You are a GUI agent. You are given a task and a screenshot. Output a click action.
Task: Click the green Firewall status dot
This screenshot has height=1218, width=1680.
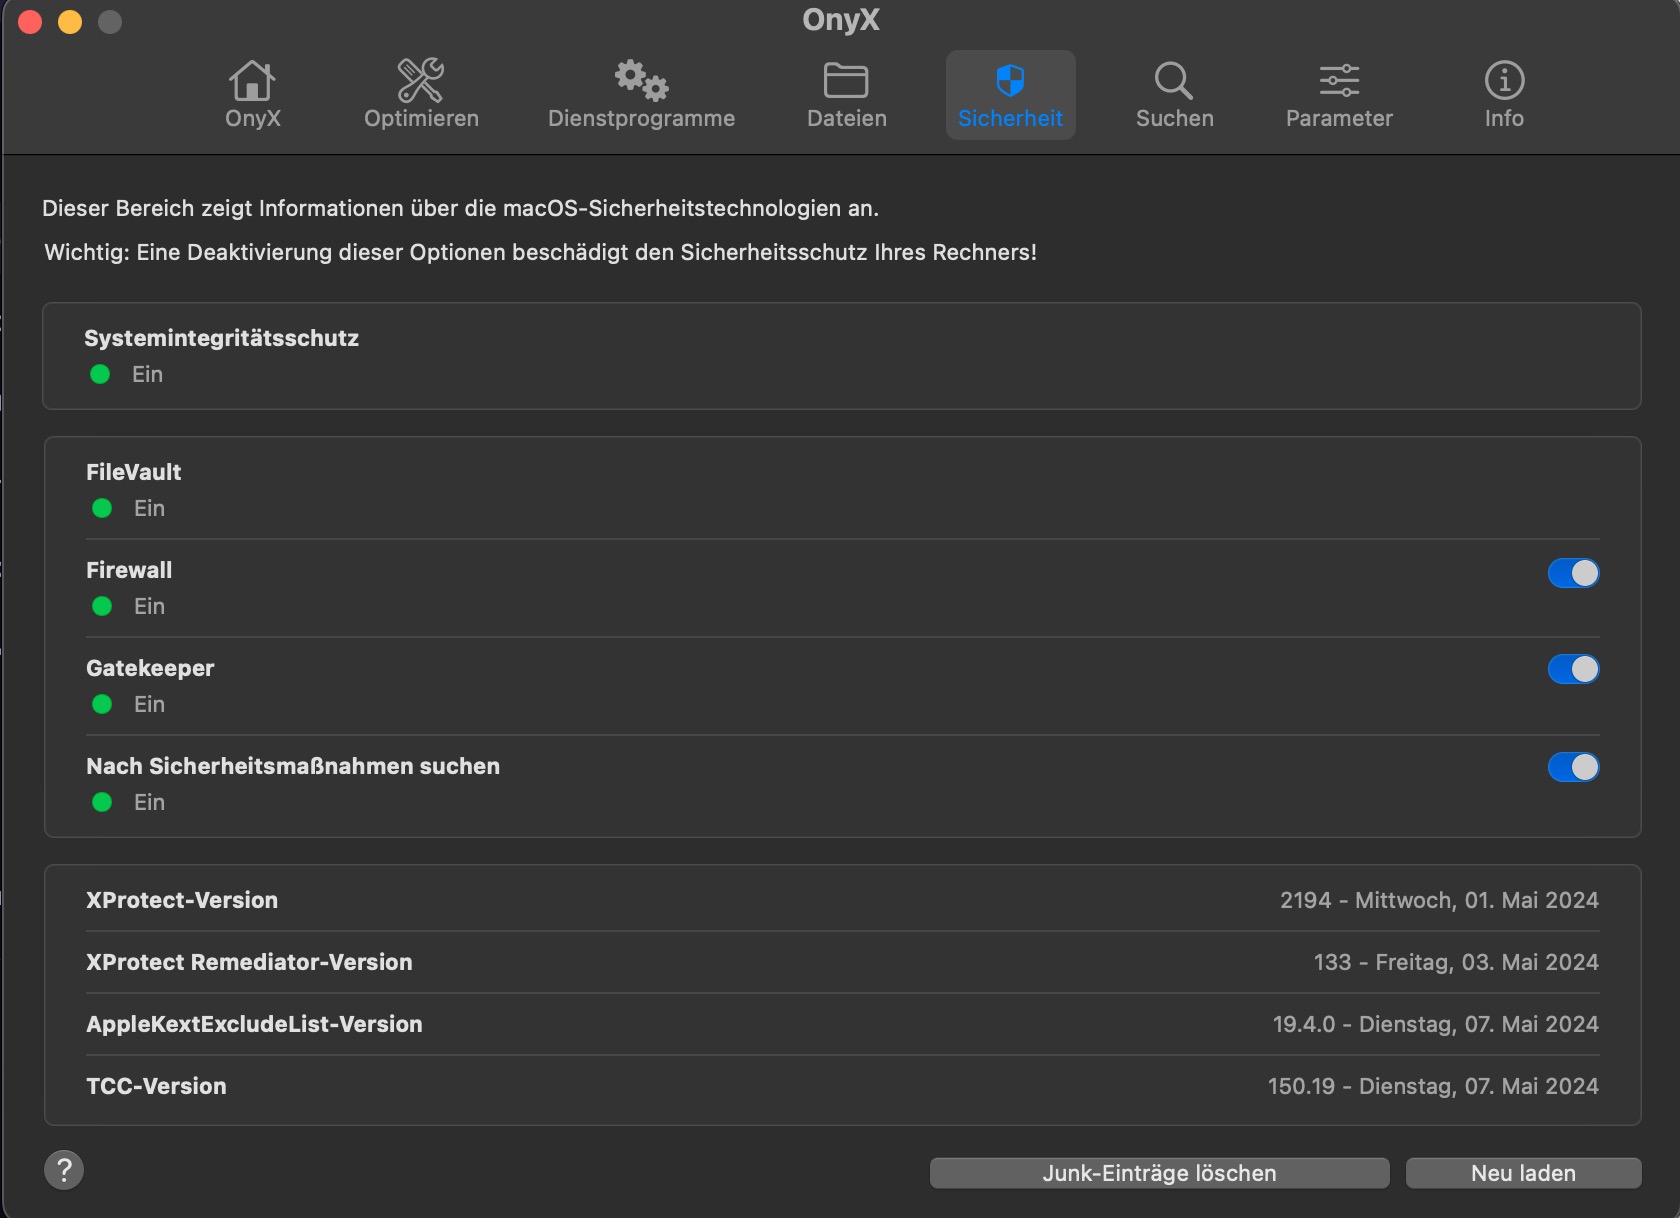click(x=102, y=606)
